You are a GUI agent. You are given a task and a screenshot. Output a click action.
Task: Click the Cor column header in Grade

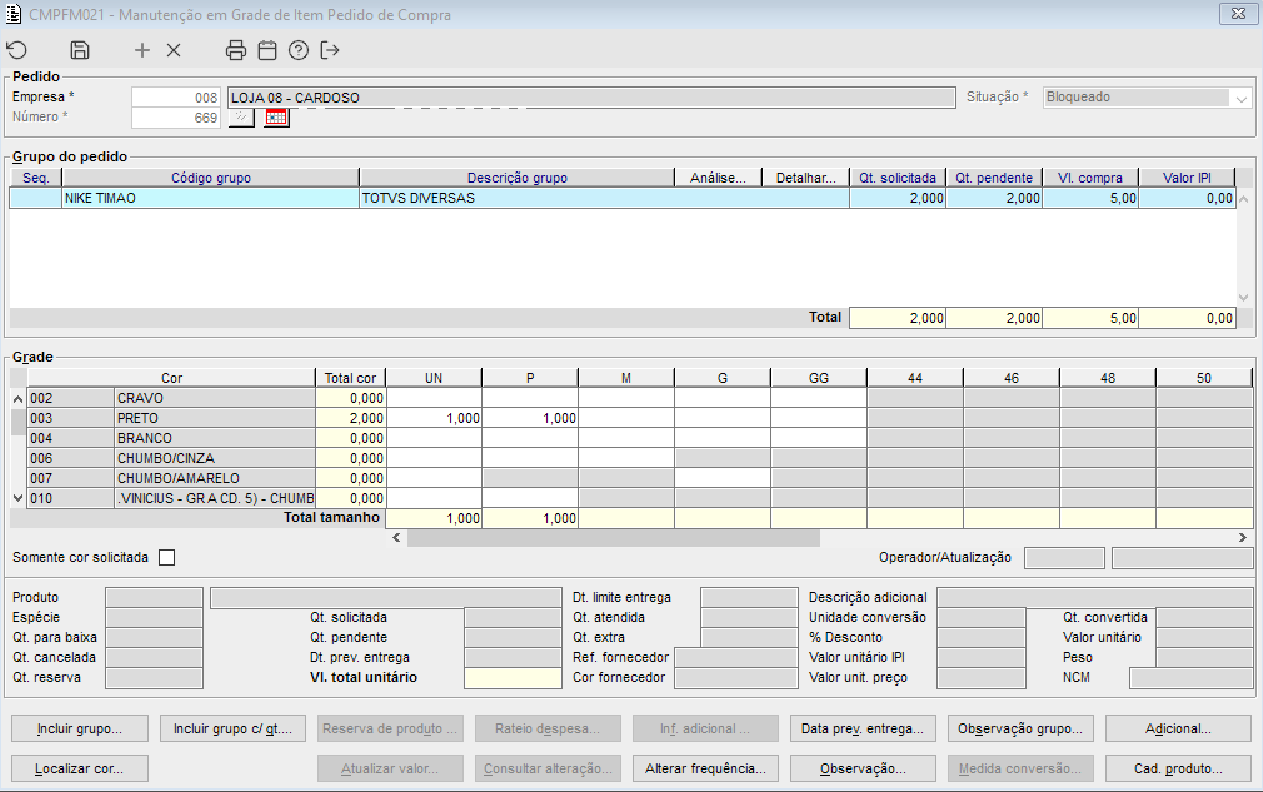171,378
